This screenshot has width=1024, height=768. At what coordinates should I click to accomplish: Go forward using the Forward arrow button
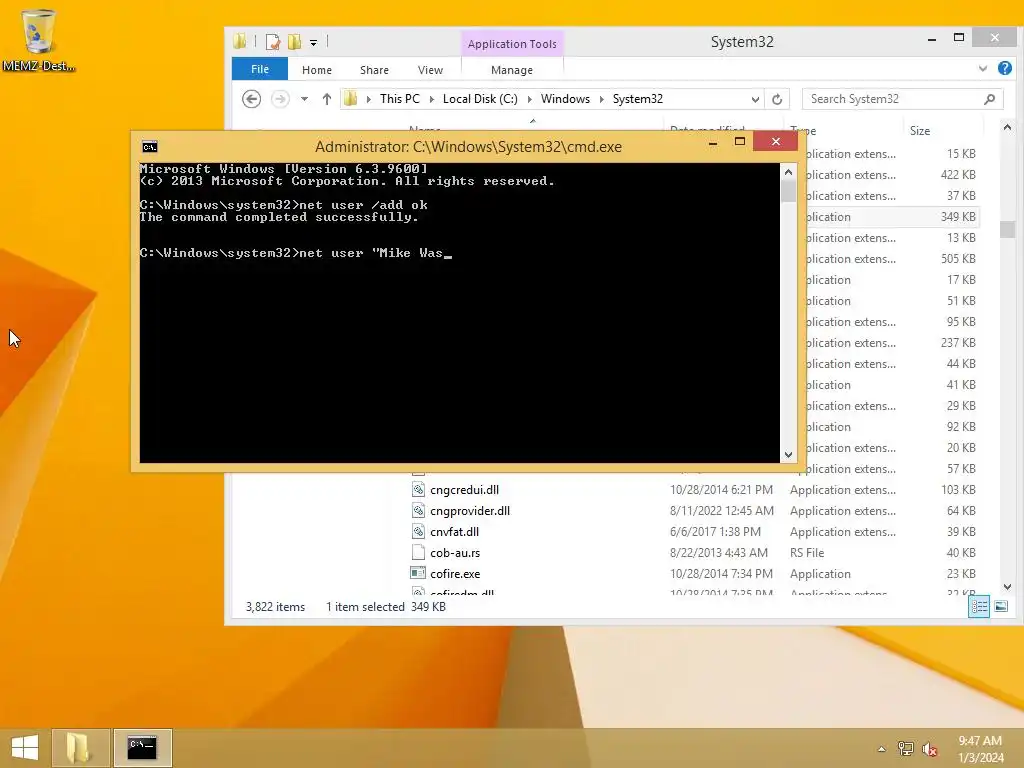point(280,99)
